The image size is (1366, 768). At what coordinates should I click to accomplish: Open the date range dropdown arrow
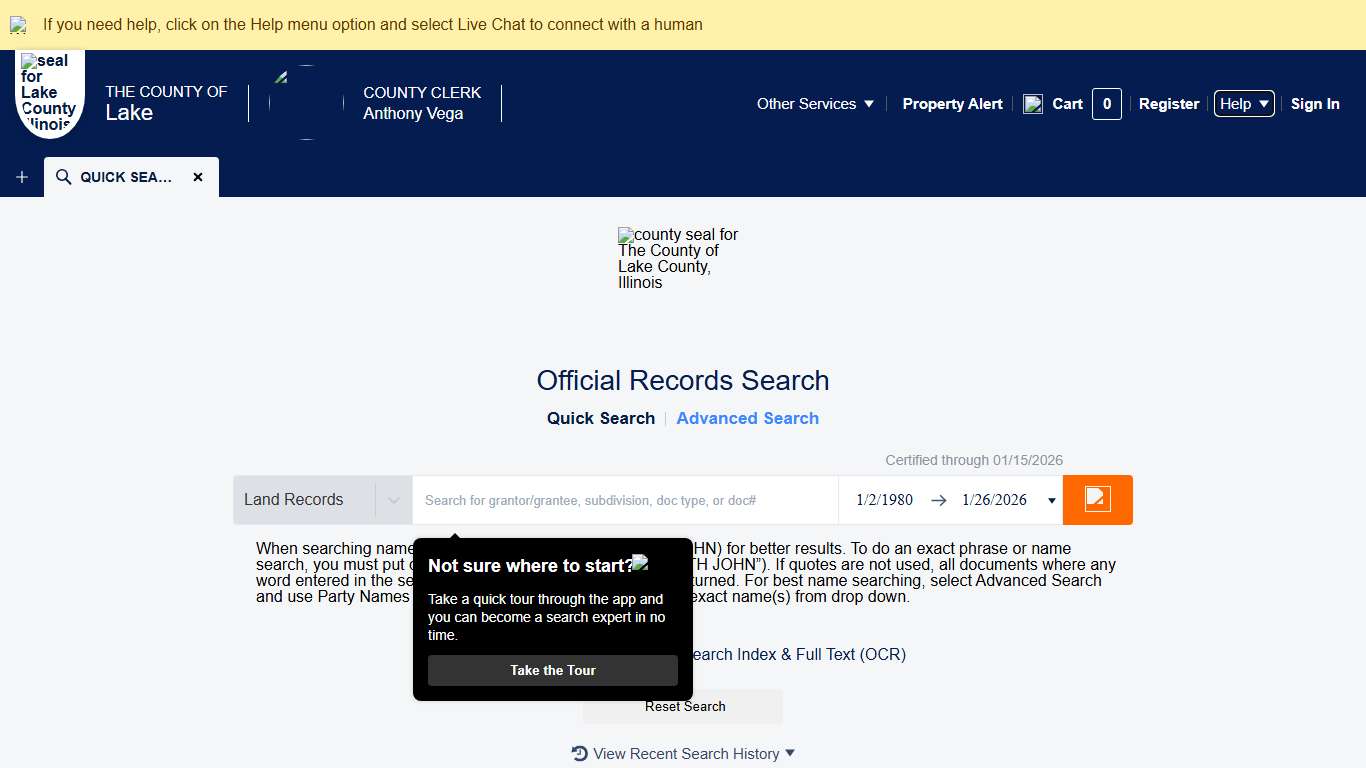pyautogui.click(x=1051, y=500)
